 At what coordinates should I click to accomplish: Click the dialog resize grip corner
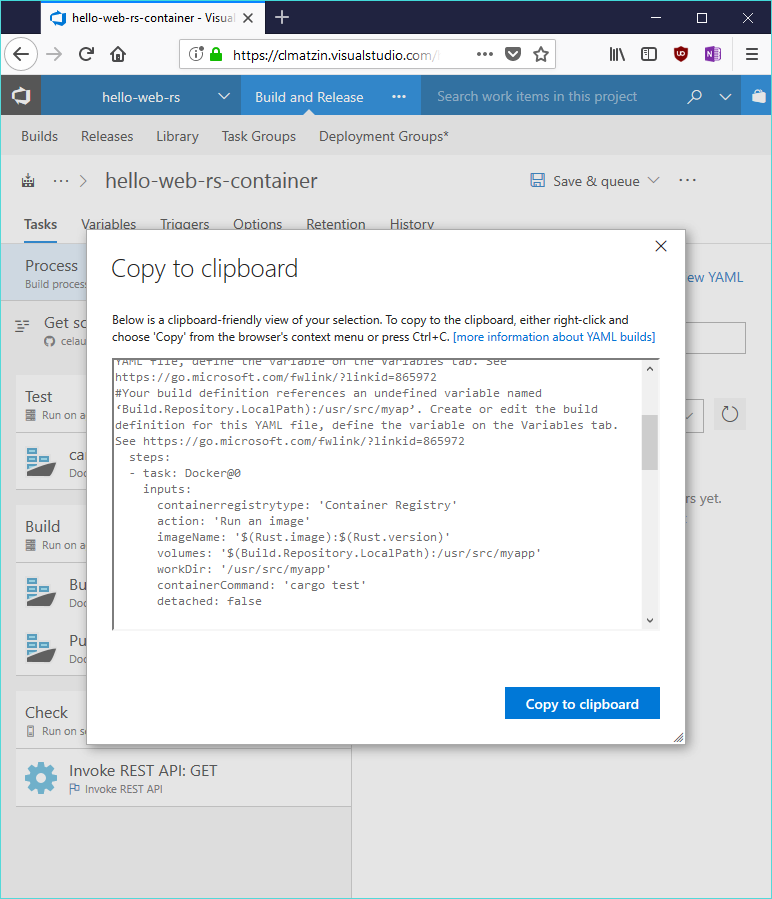click(x=679, y=738)
